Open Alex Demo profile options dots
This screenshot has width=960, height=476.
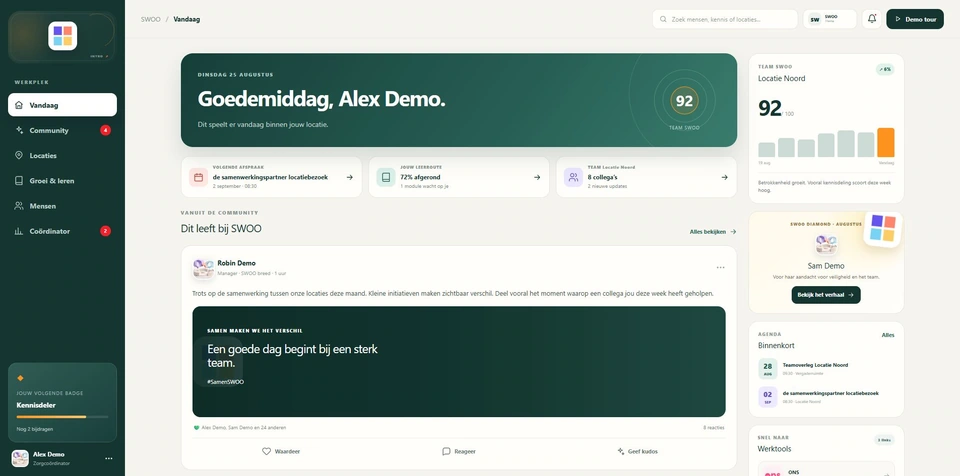click(108, 458)
